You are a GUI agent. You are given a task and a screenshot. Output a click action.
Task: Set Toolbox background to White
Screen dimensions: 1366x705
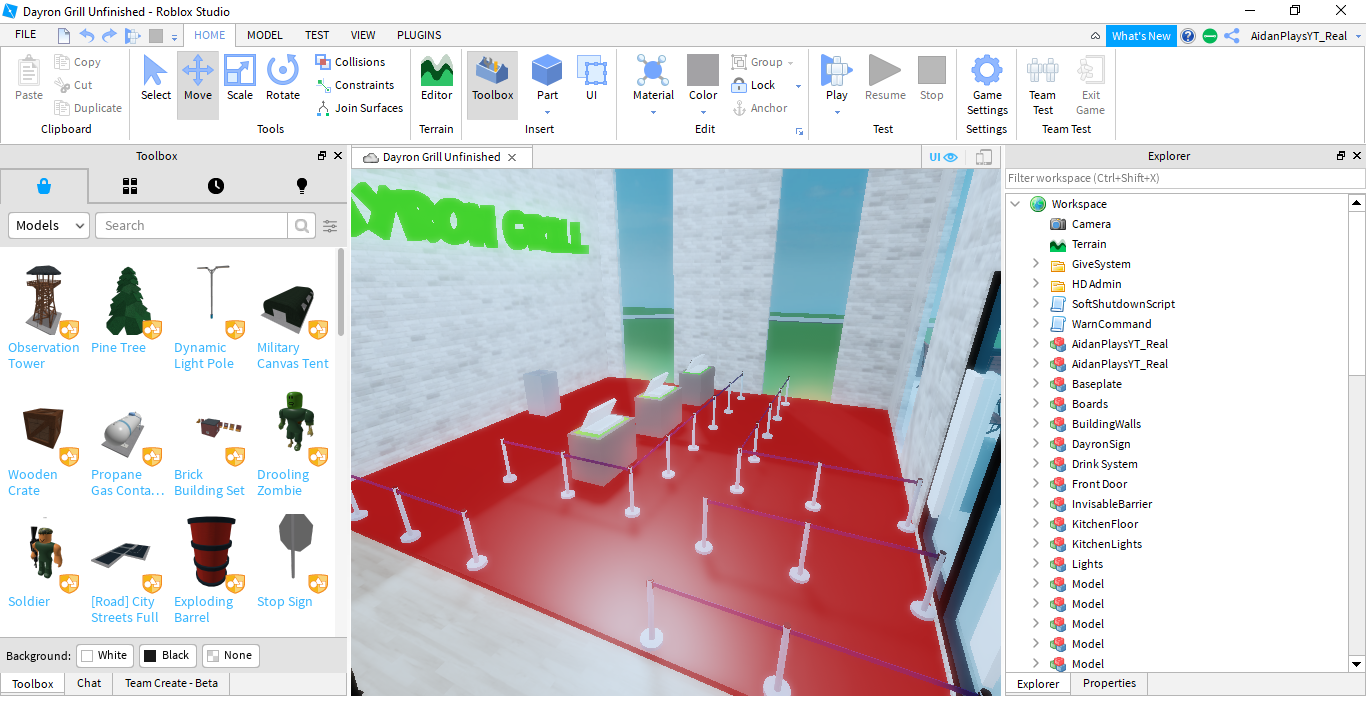tap(104, 656)
